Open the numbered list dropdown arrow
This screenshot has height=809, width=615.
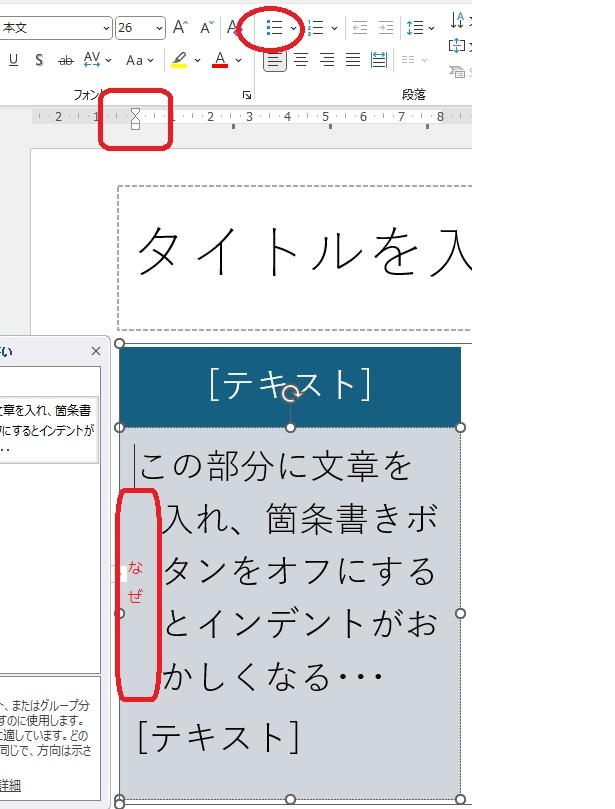click(334, 28)
